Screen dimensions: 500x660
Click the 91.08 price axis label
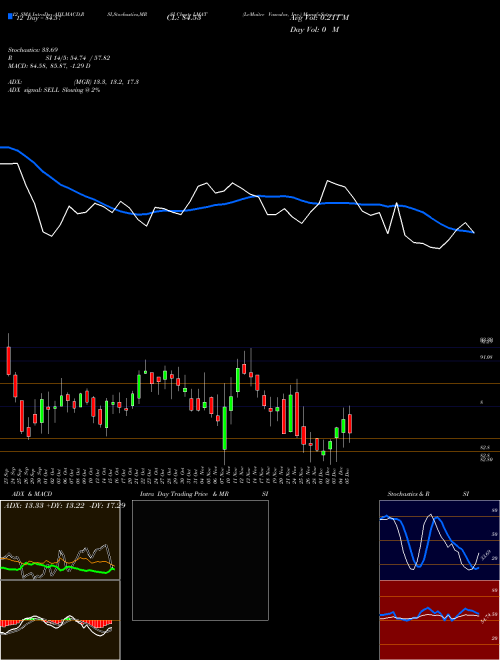click(486, 357)
